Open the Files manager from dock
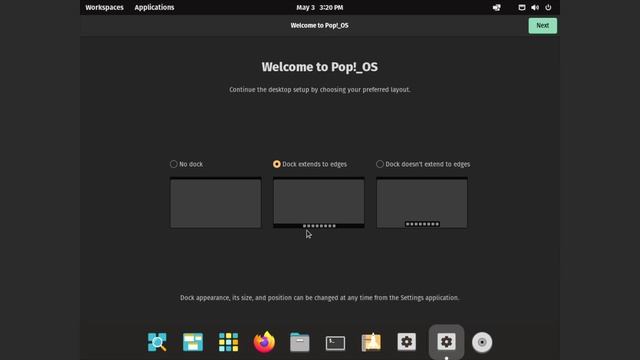The height and width of the screenshot is (360, 640). (300, 342)
